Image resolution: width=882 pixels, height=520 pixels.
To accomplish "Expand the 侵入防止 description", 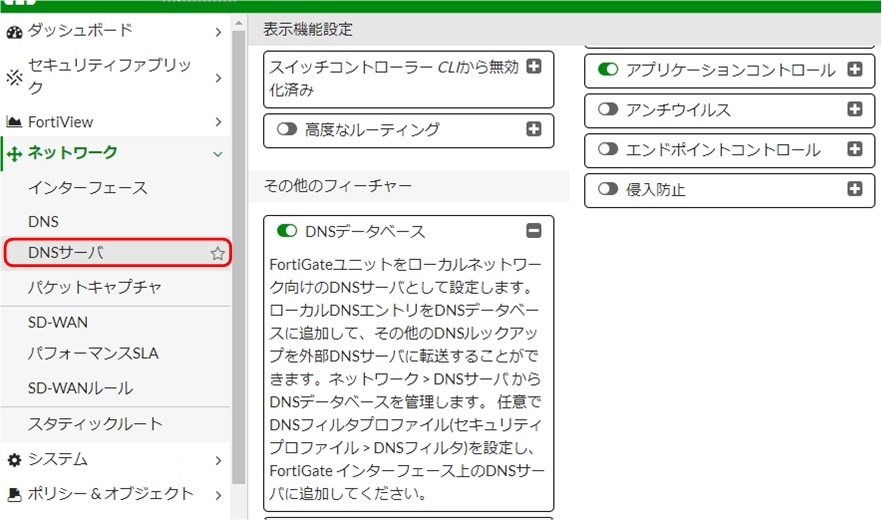I will [x=855, y=189].
